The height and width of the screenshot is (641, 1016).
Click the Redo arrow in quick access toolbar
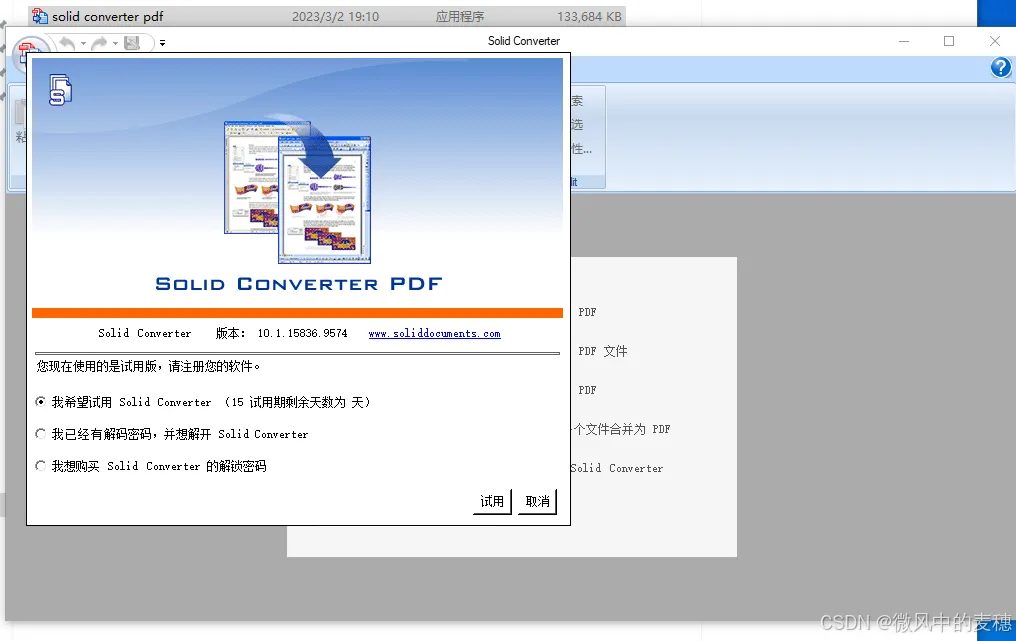click(x=99, y=43)
